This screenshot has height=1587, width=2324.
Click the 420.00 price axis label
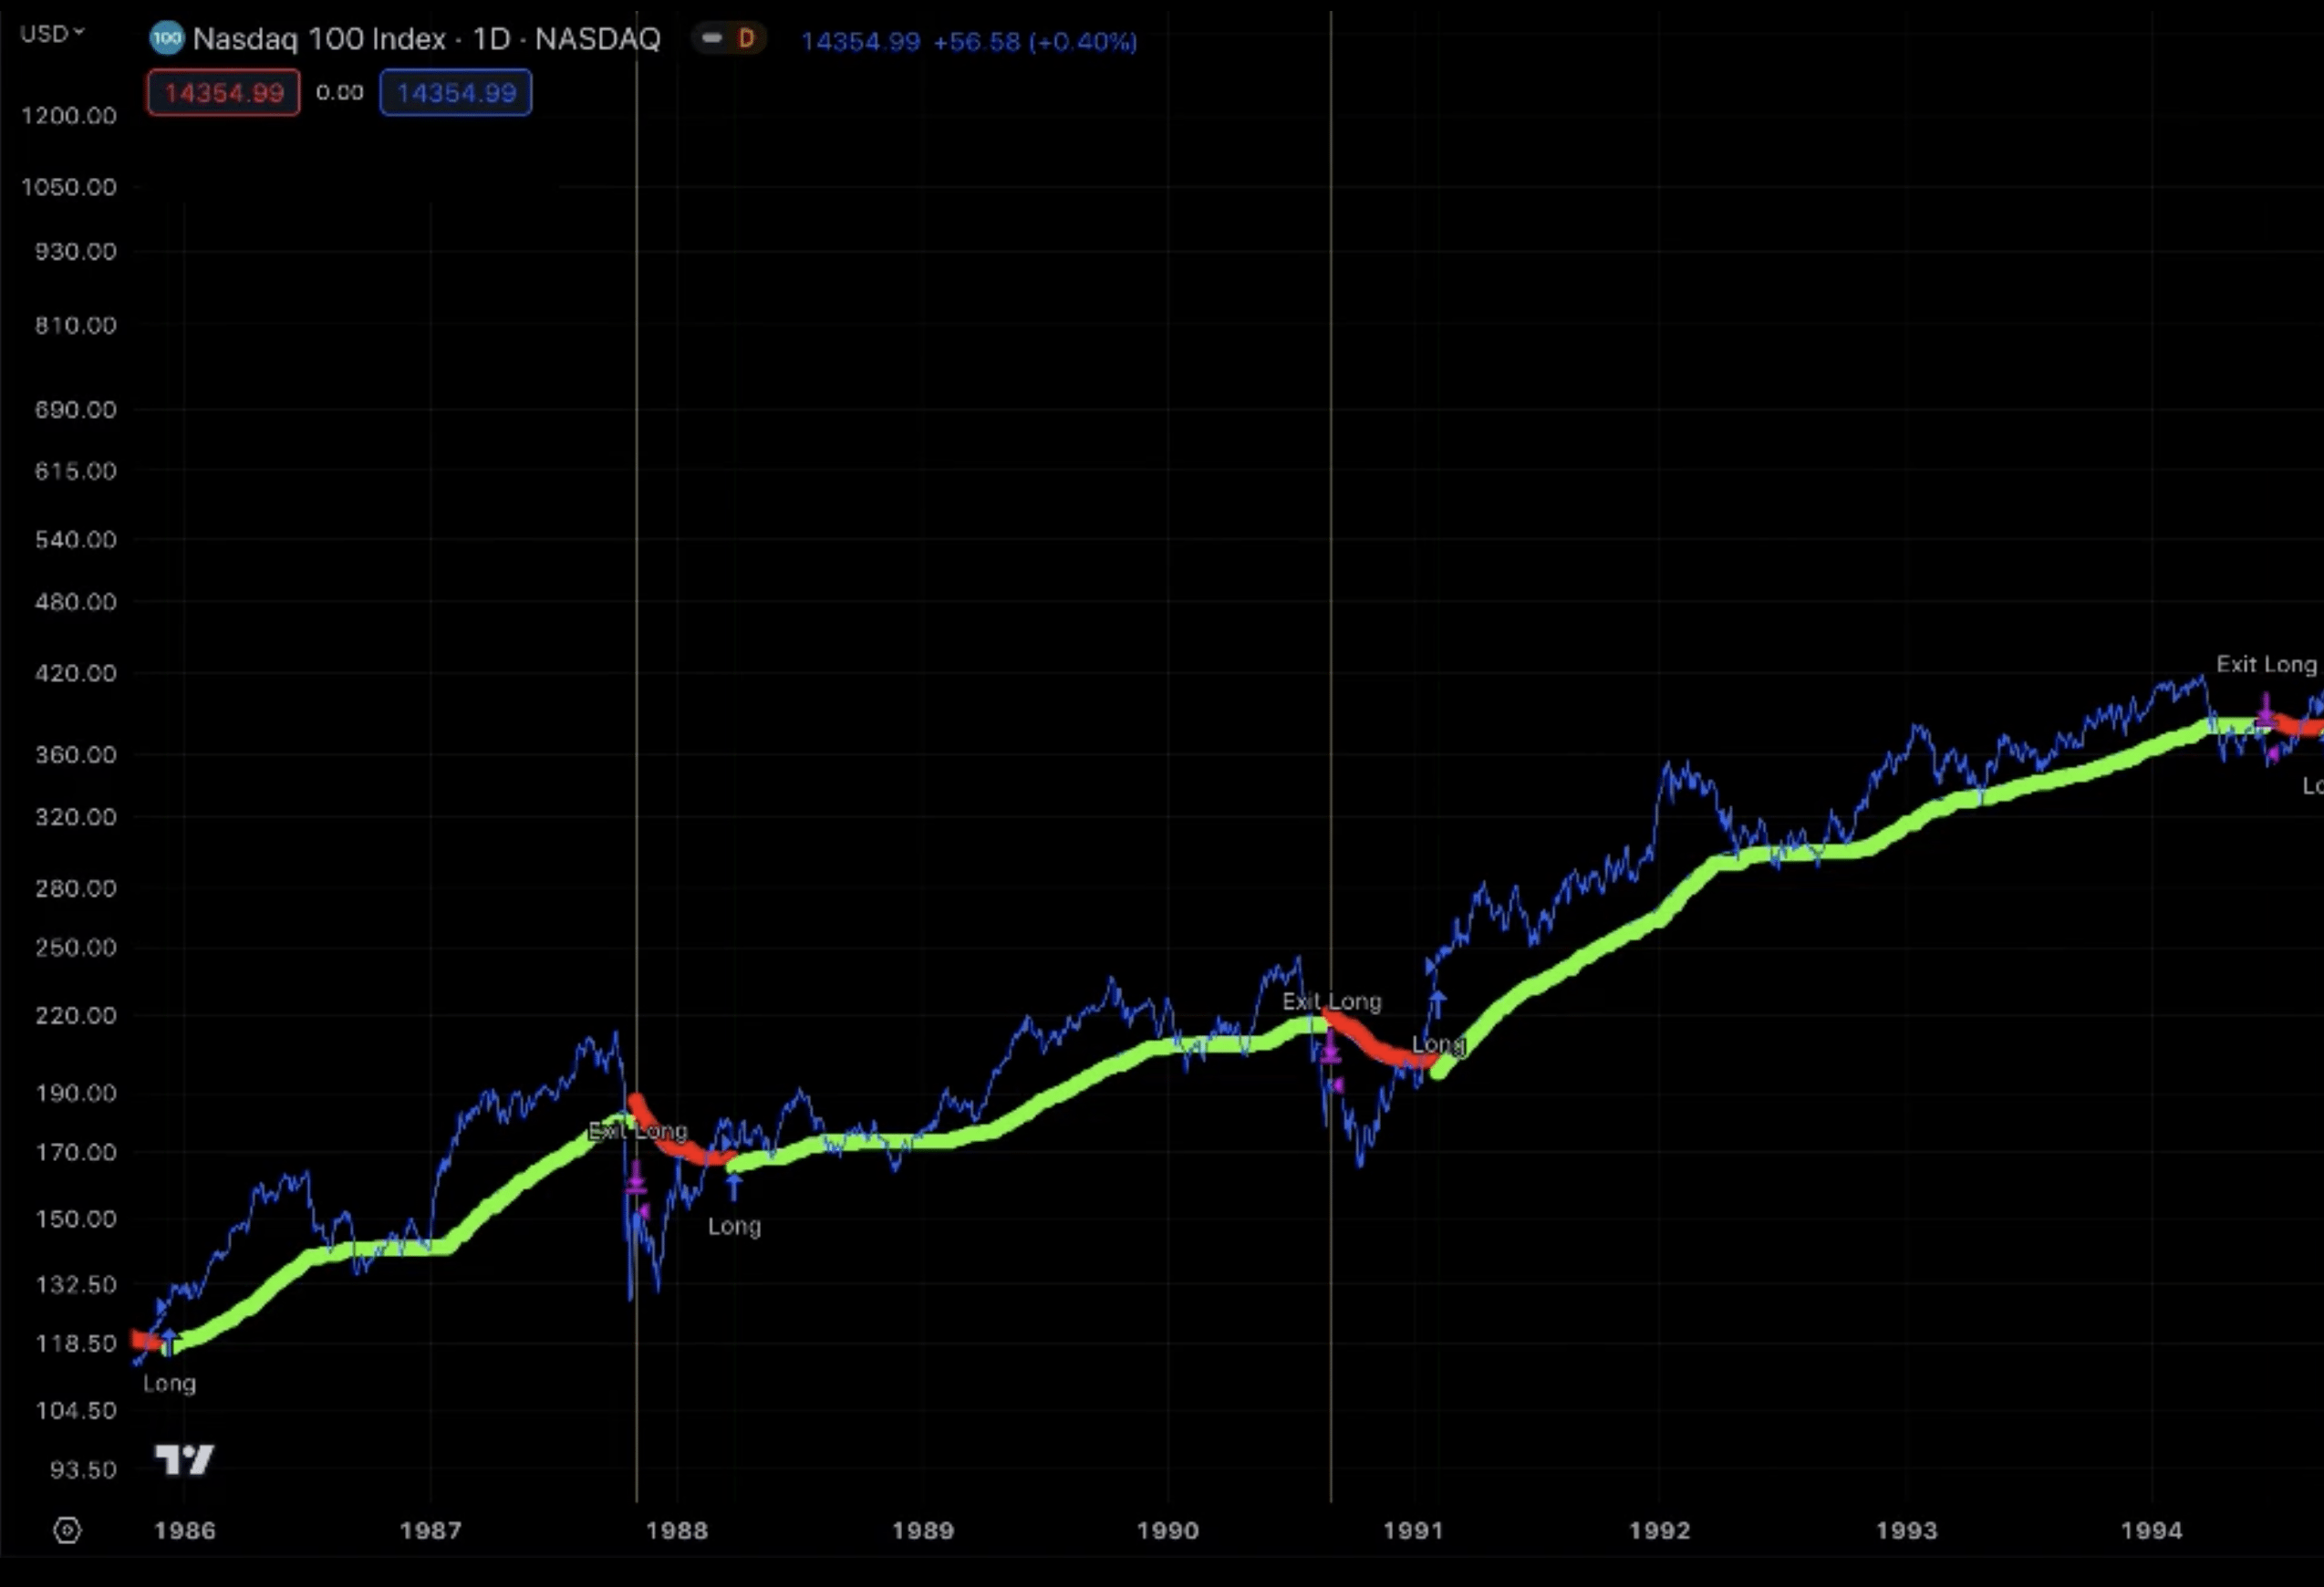pyautogui.click(x=76, y=673)
